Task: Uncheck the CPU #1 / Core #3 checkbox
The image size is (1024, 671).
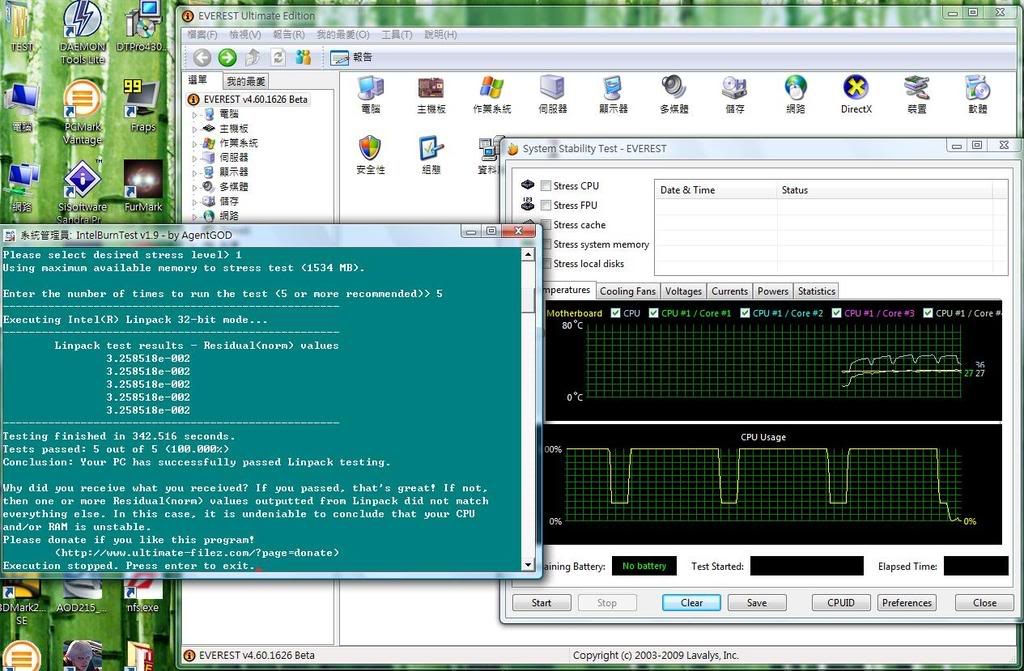Action: click(x=836, y=313)
